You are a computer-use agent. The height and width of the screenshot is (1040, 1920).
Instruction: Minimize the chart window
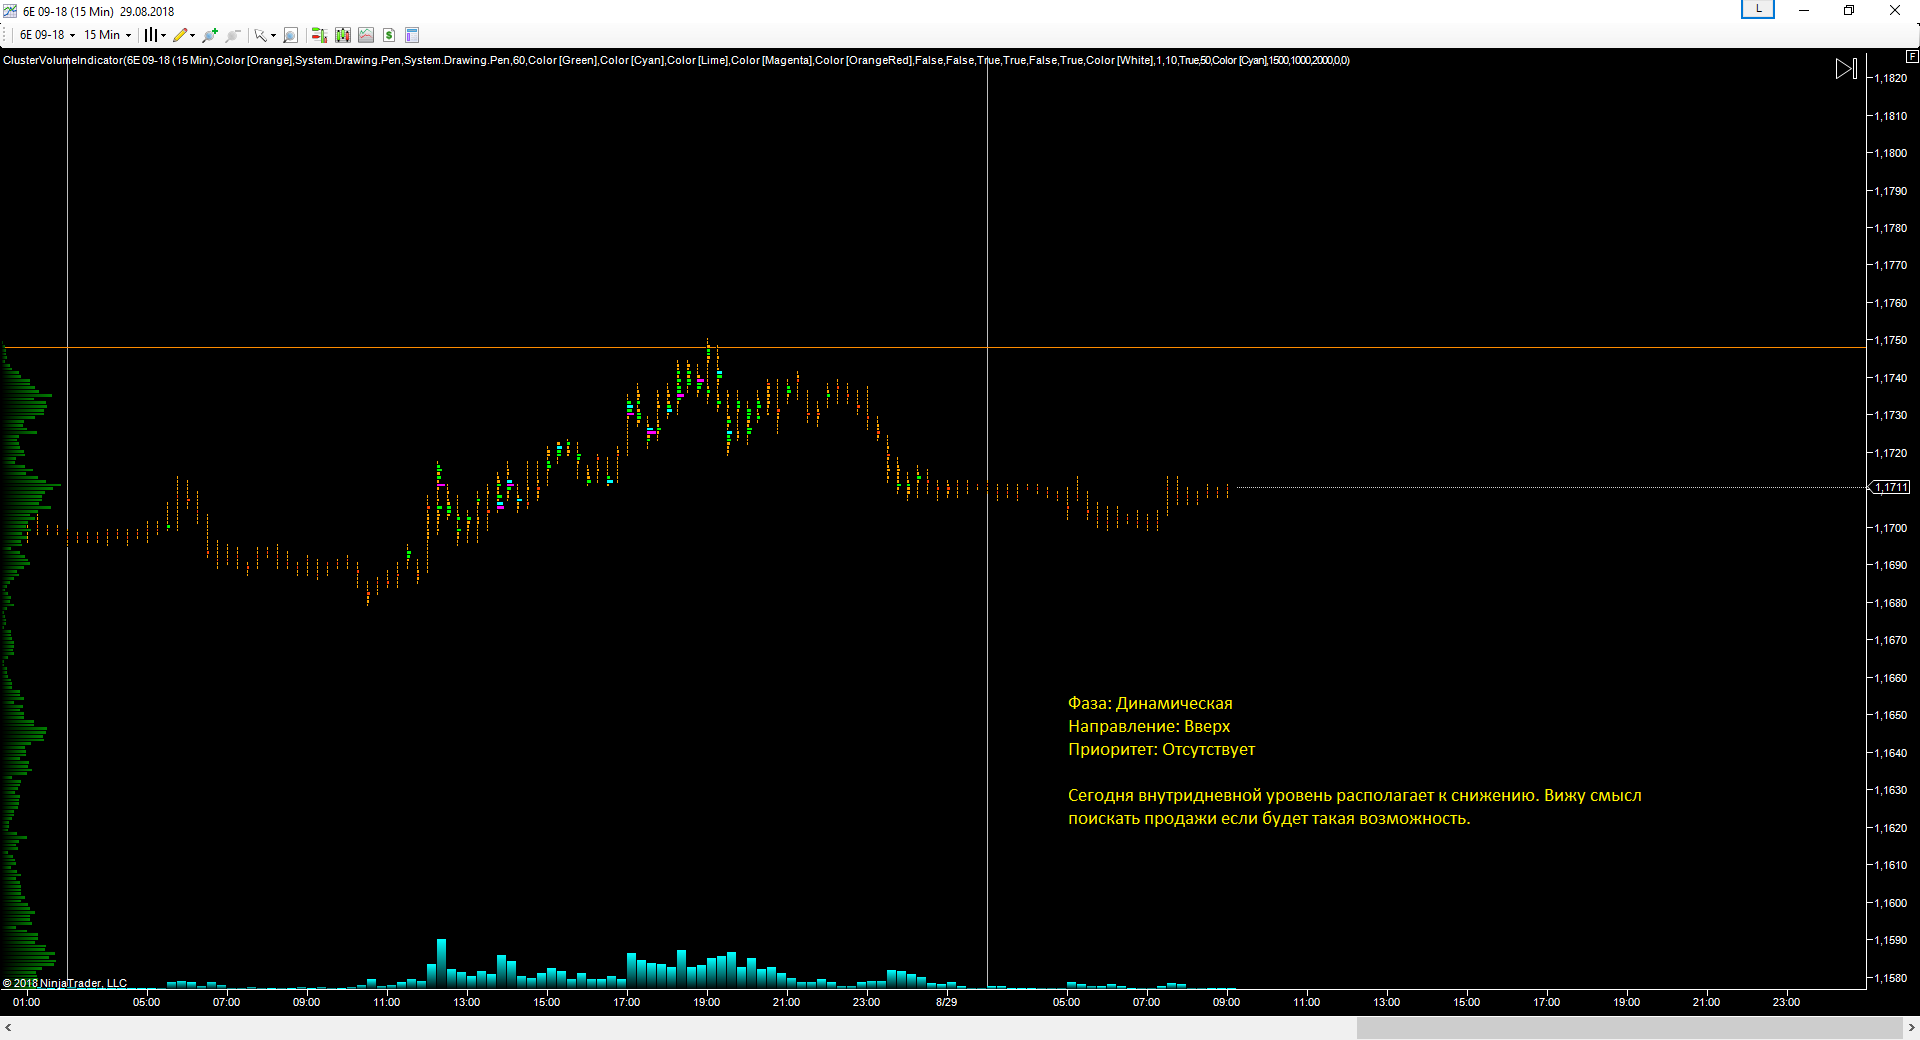pyautogui.click(x=1804, y=10)
